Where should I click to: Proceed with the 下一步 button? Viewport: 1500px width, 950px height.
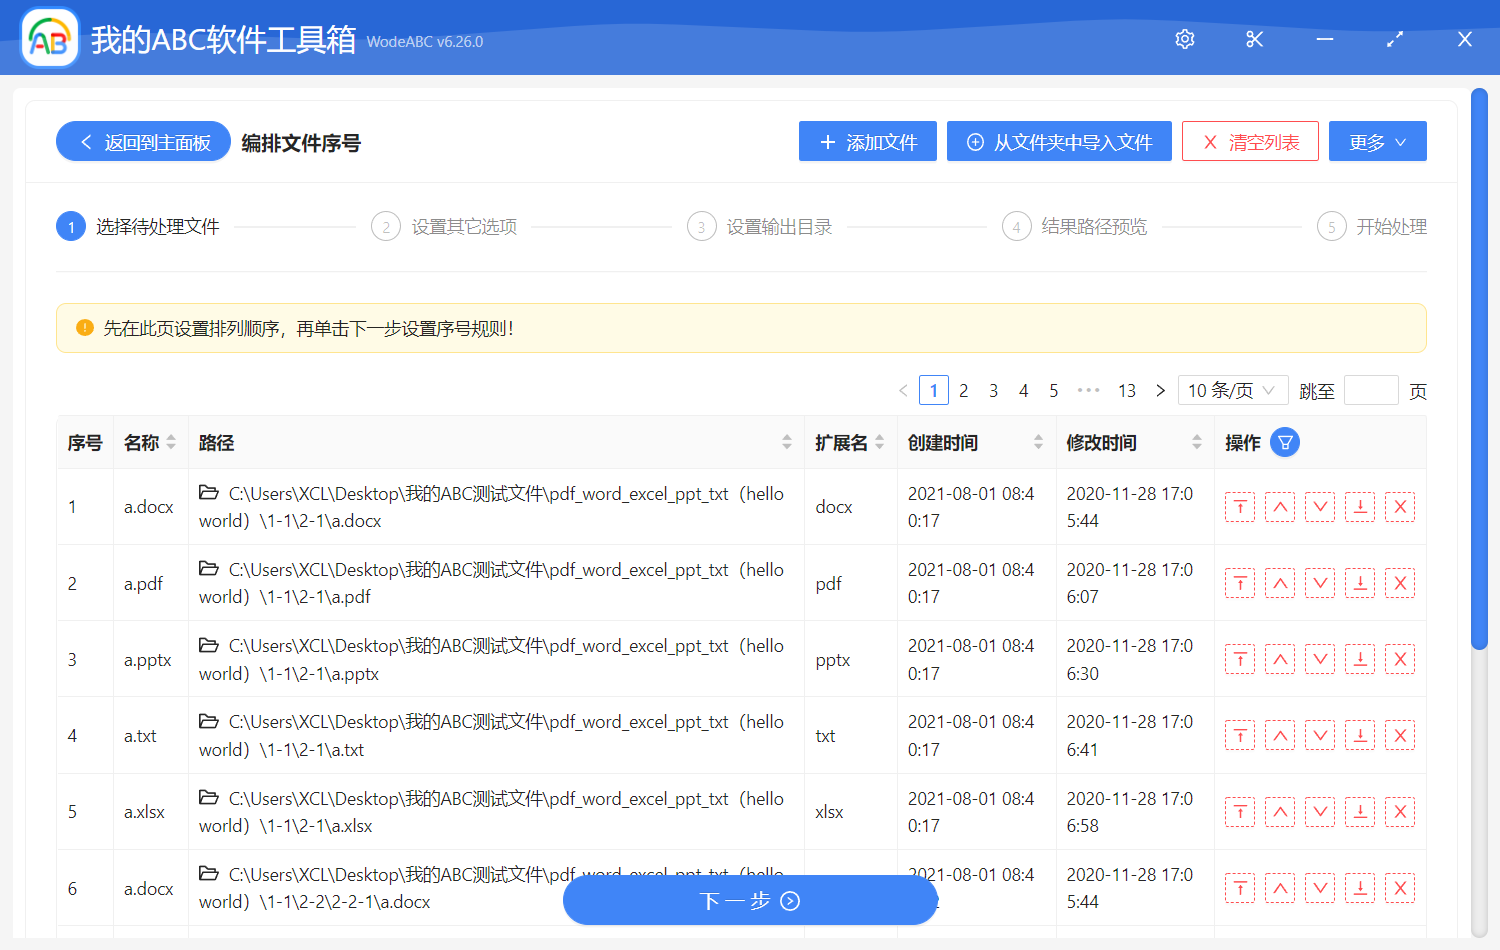(x=750, y=899)
